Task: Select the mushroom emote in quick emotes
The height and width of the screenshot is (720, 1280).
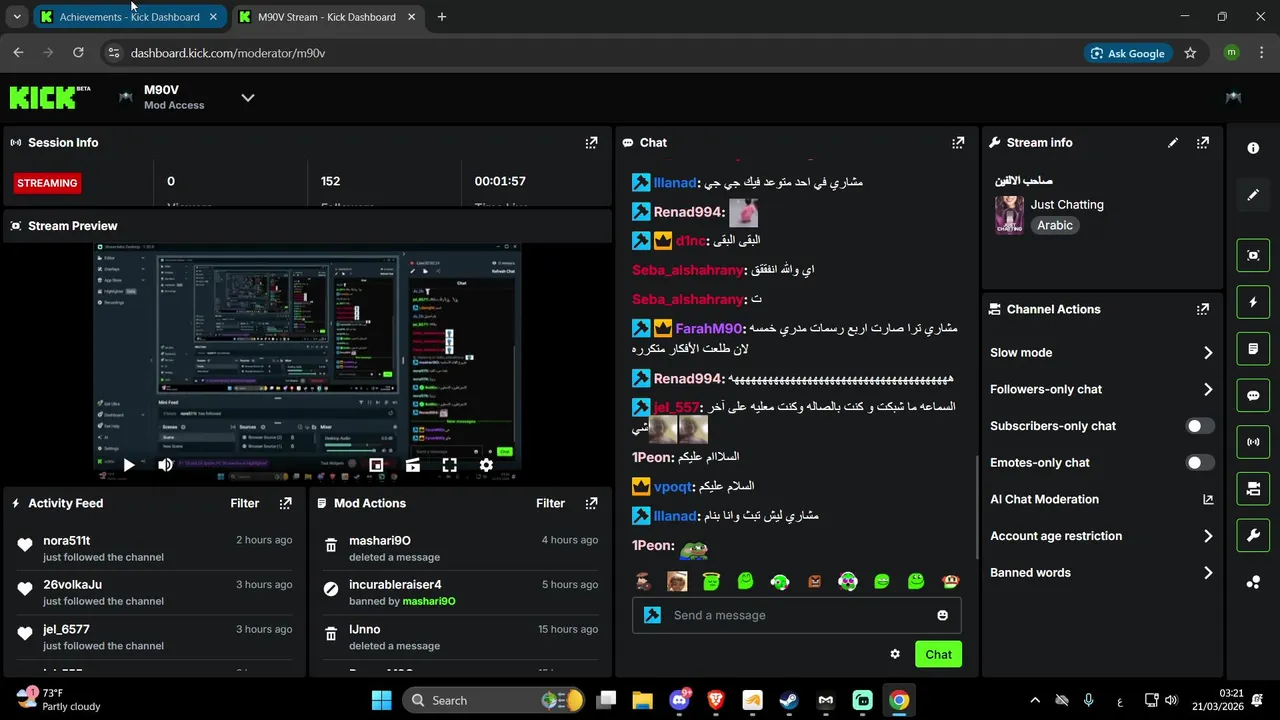Action: tap(951, 581)
